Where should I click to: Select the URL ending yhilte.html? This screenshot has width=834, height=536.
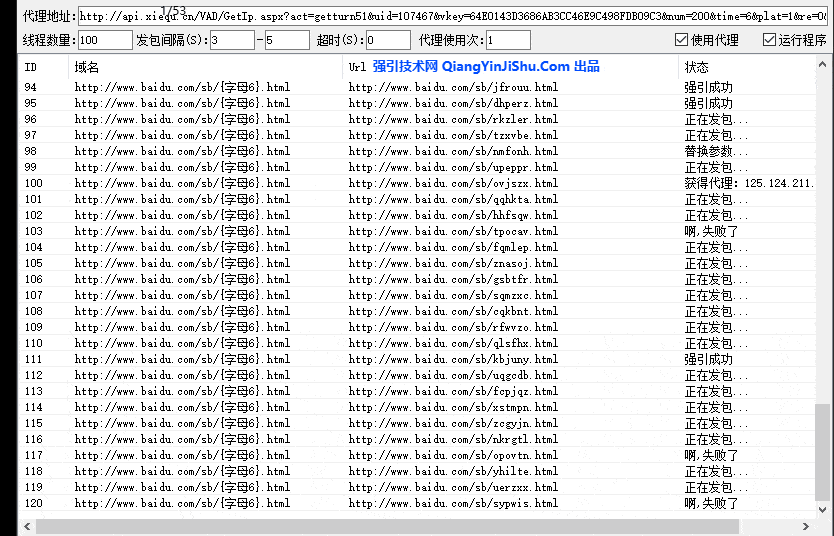point(453,471)
